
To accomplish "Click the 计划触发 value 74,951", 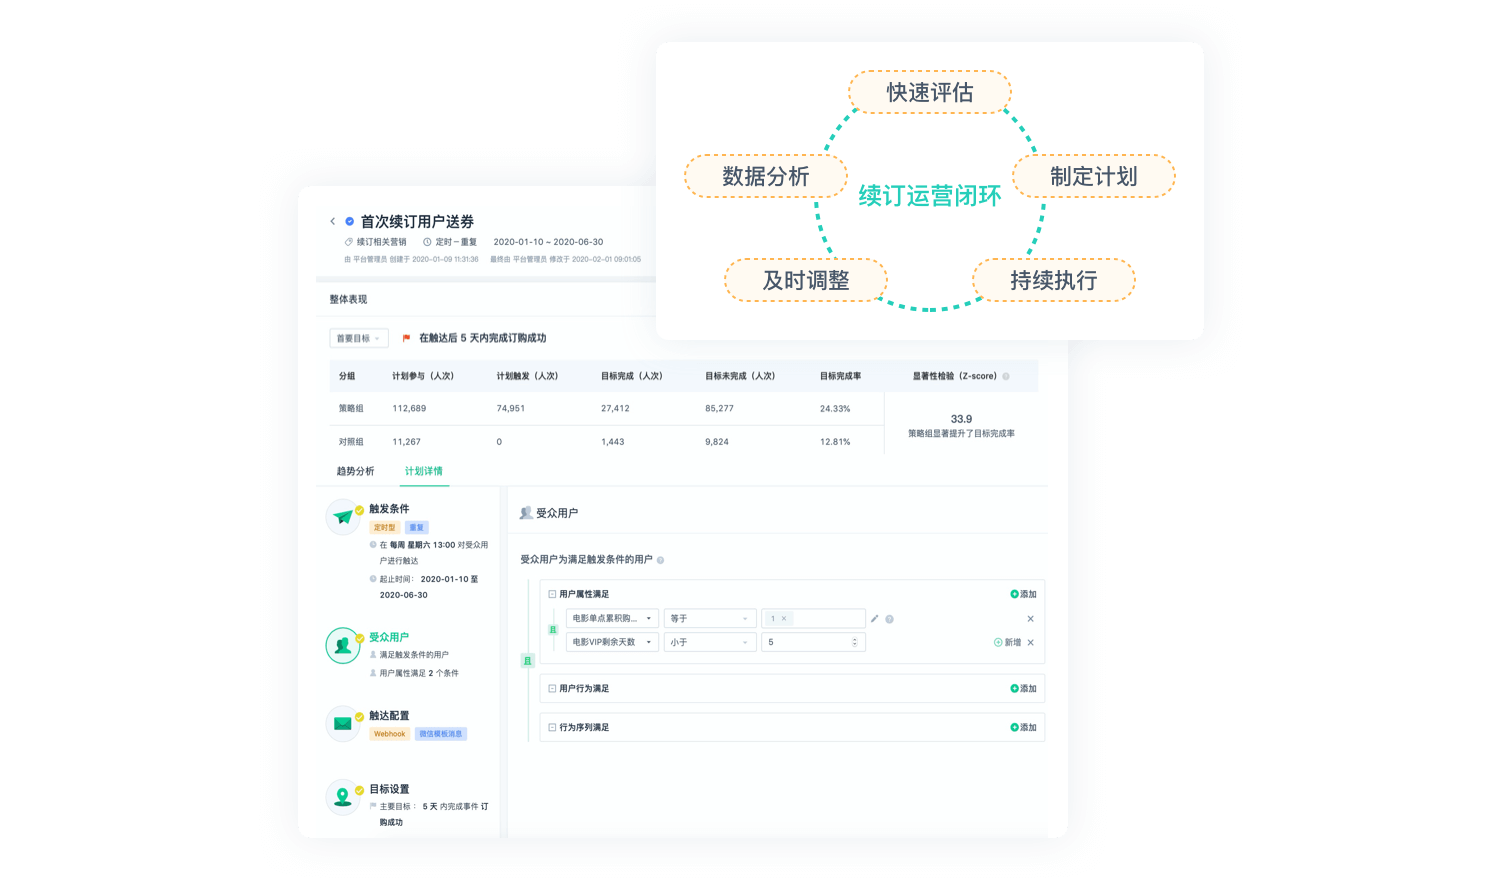I will [x=510, y=408].
